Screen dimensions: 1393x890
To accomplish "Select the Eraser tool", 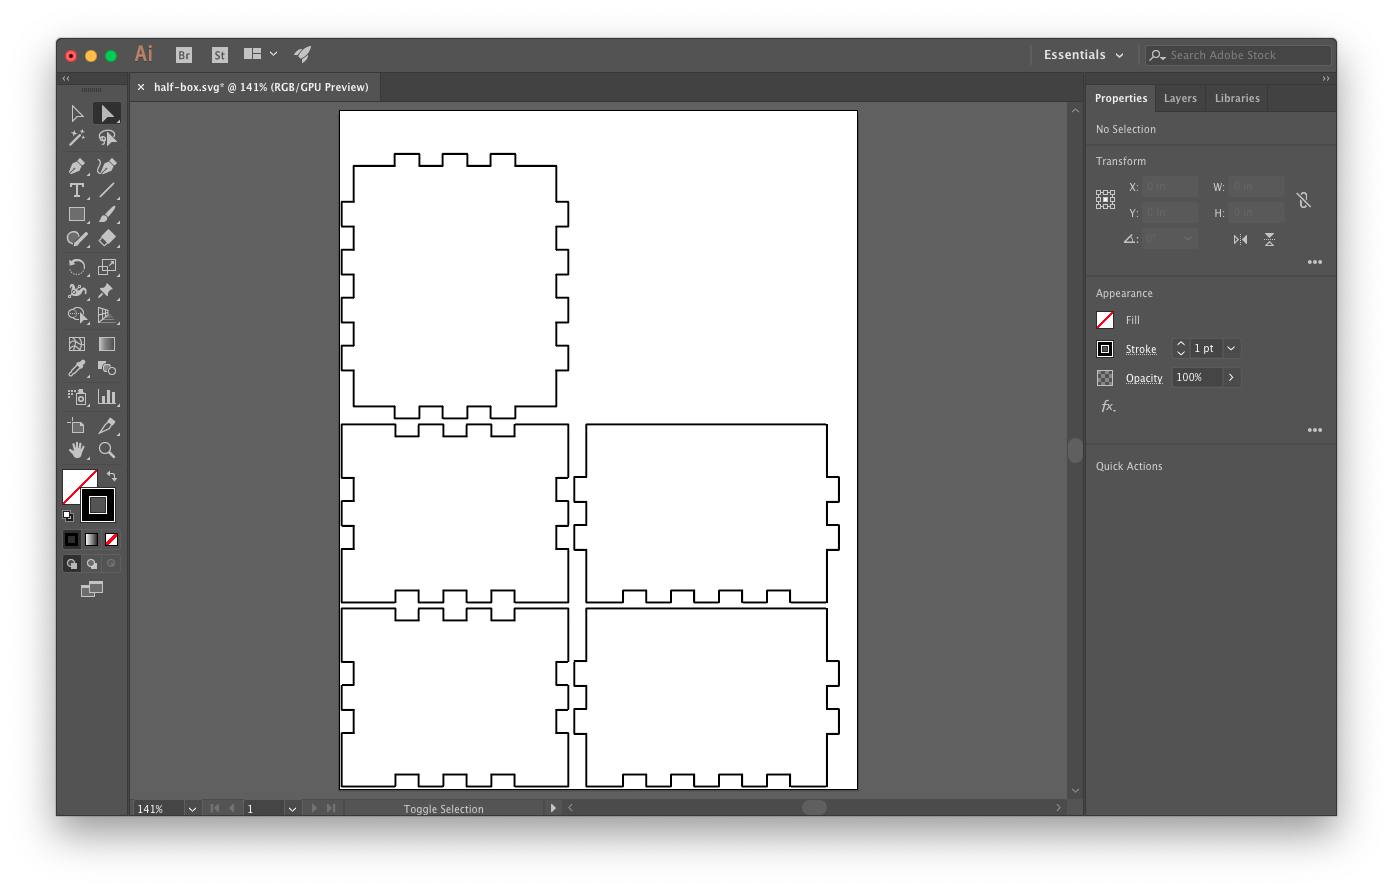I will [x=107, y=238].
